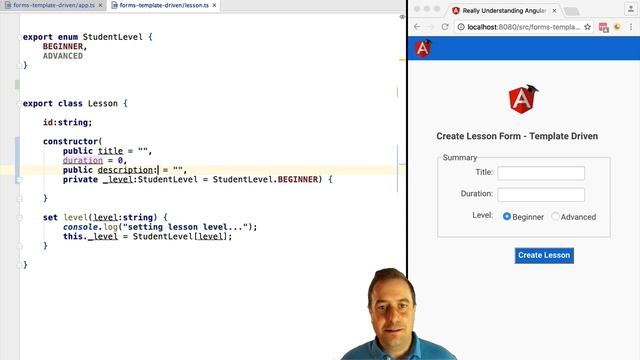This screenshot has height=360, width=640.
Task: Click the large Angular logo above the form
Action: tap(523, 99)
